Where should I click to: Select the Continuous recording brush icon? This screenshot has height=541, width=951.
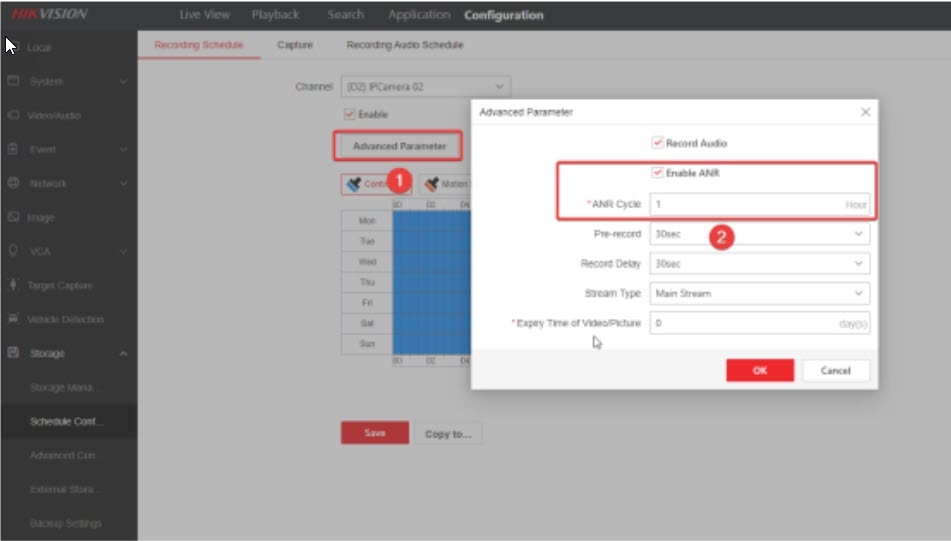[353, 184]
